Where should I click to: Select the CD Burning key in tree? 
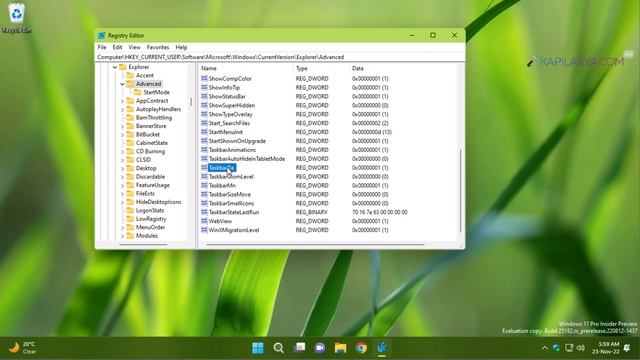[150, 151]
